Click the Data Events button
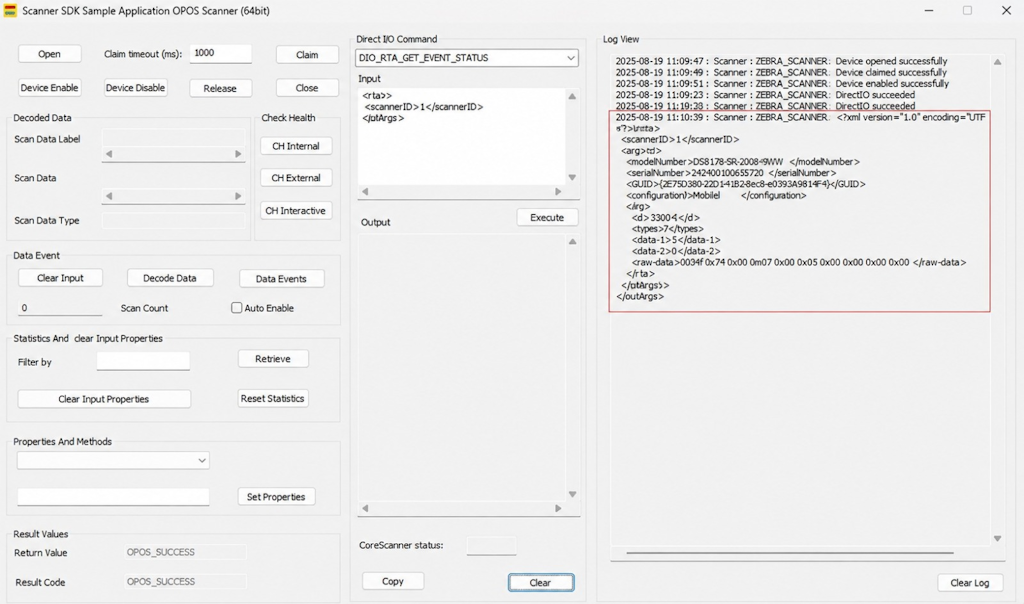The image size is (1024, 604). coord(281,278)
